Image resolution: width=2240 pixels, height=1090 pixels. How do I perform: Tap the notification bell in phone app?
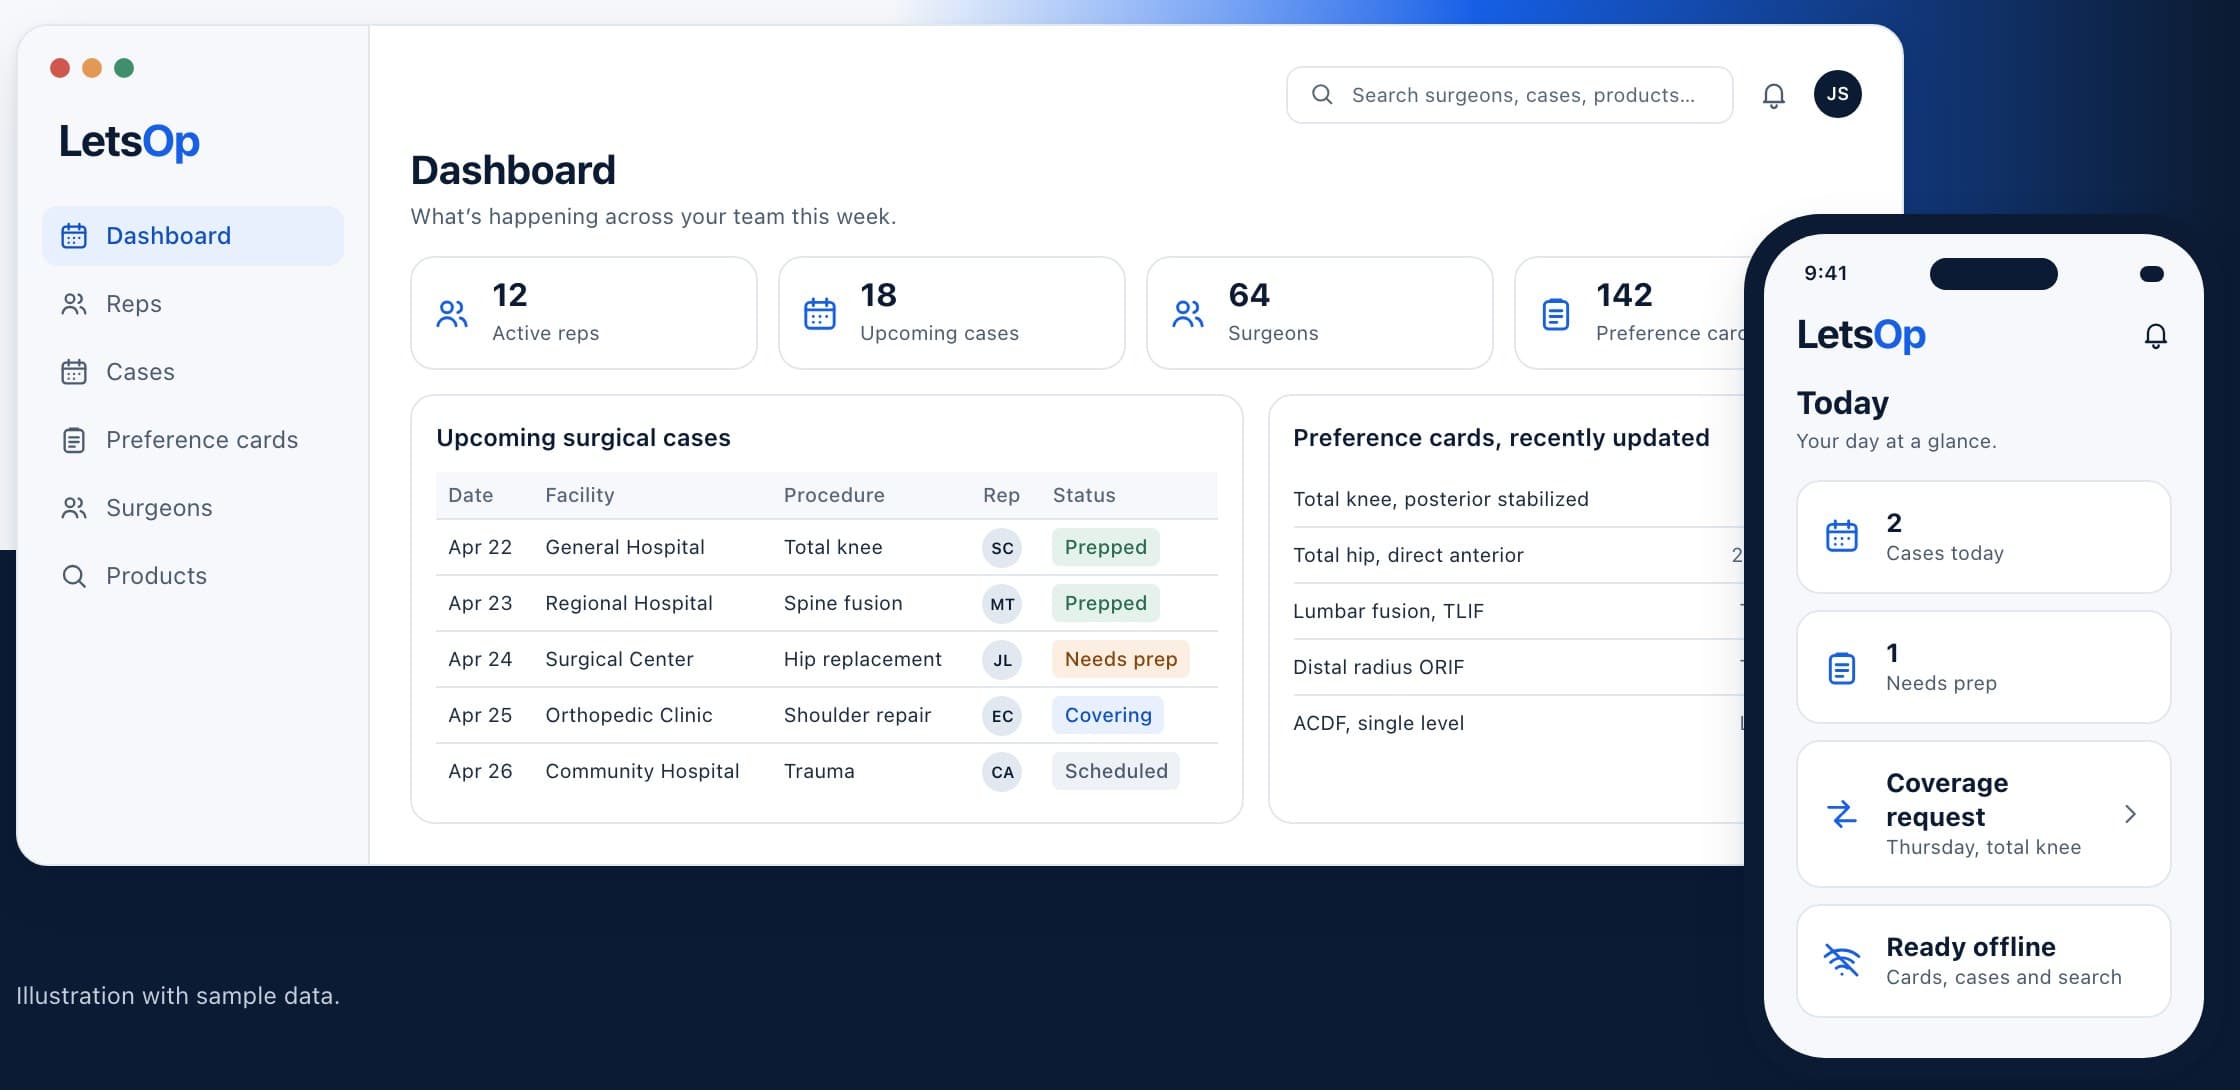click(x=2156, y=336)
